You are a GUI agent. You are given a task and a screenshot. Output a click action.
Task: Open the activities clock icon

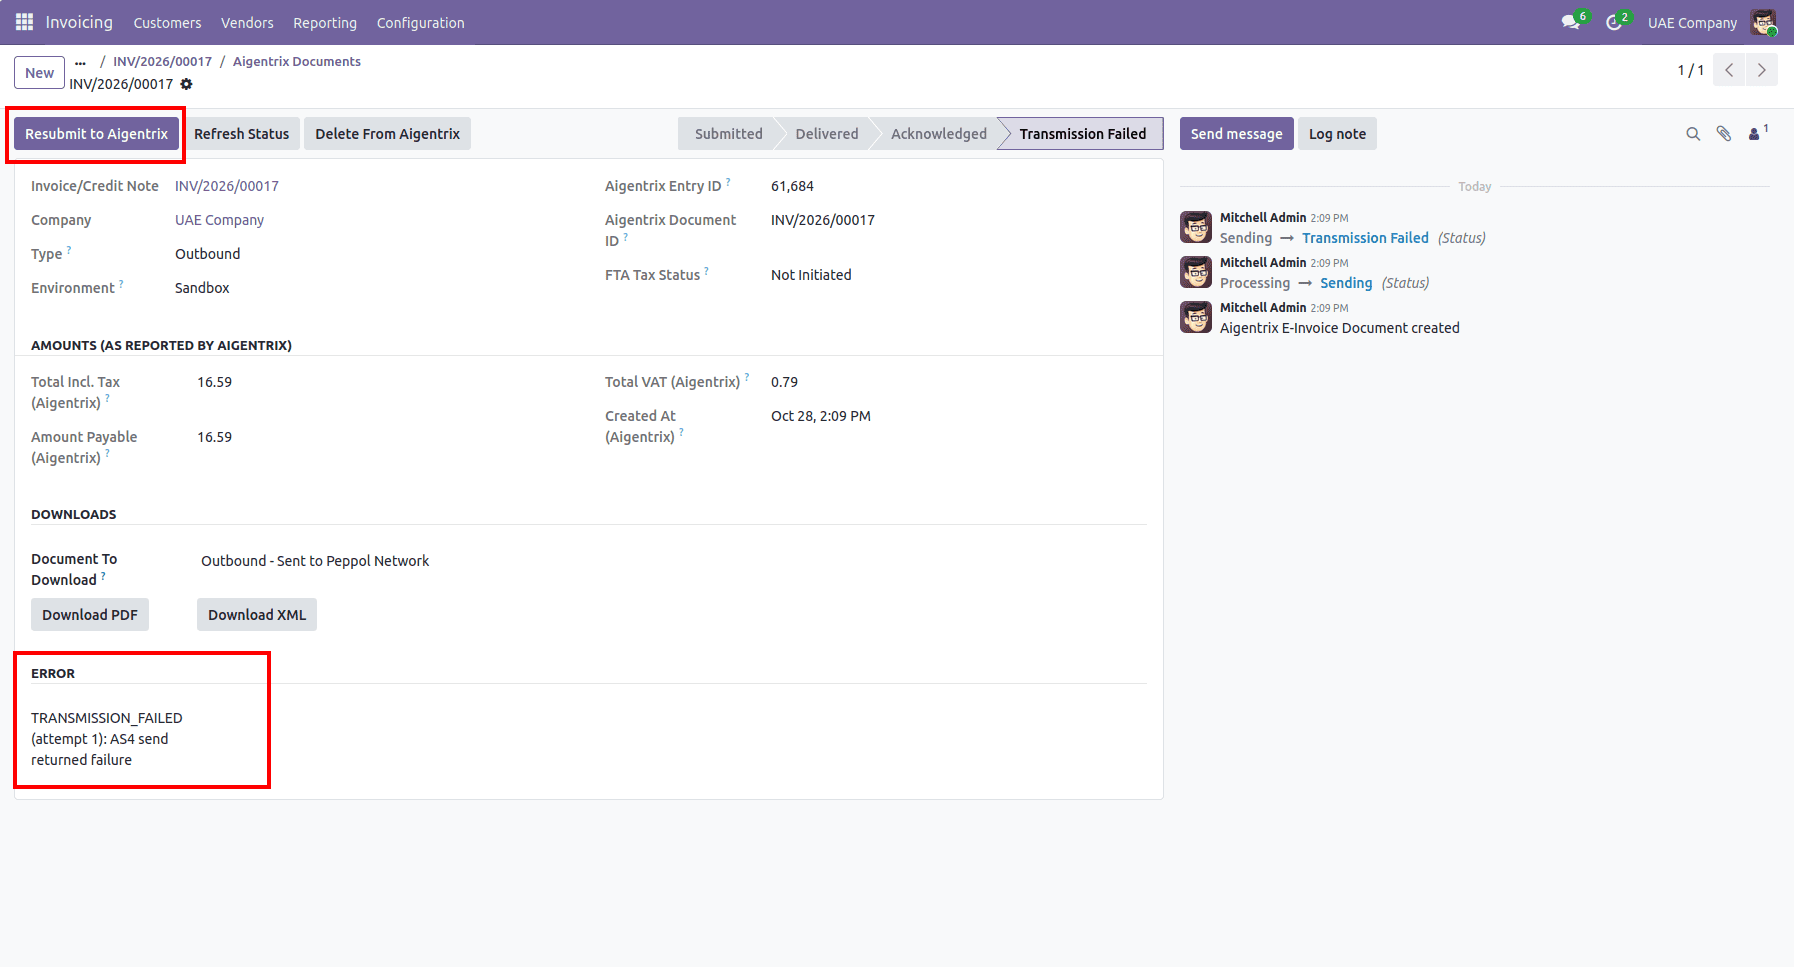point(1614,22)
